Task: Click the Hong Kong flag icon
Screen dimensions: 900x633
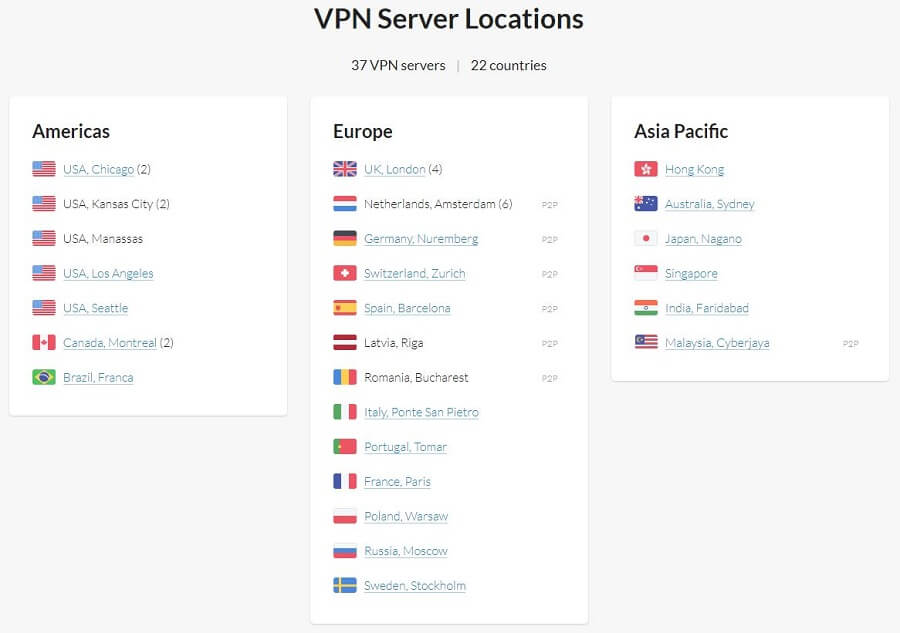Action: click(645, 169)
